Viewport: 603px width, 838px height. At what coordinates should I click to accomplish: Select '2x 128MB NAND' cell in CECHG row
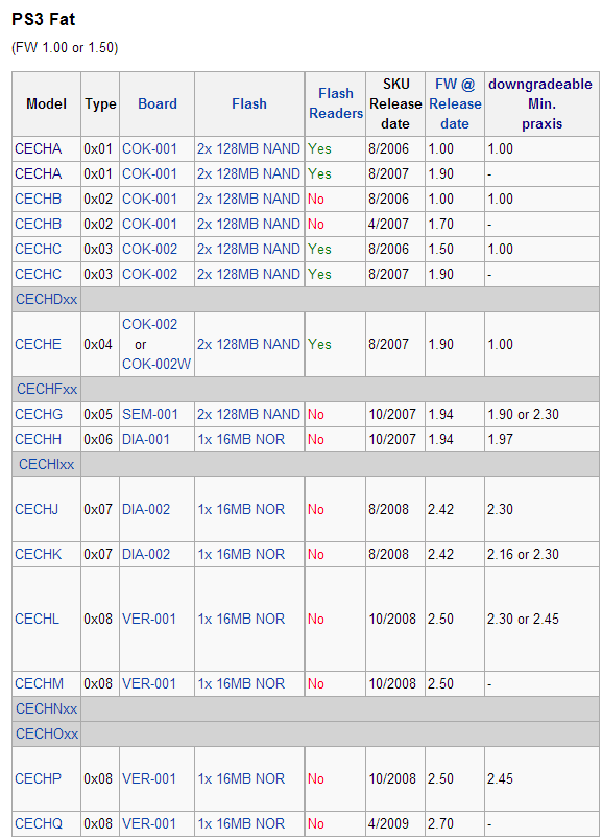coord(248,414)
